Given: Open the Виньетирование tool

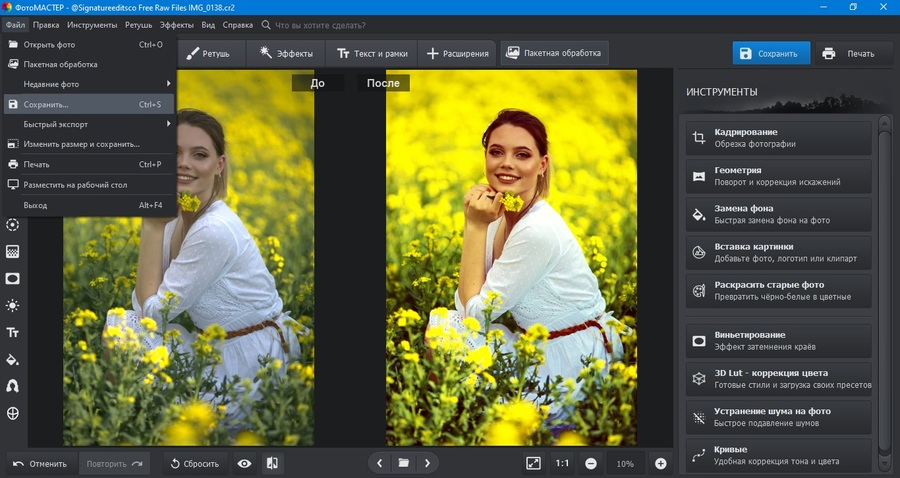Looking at the screenshot, I should (x=778, y=341).
